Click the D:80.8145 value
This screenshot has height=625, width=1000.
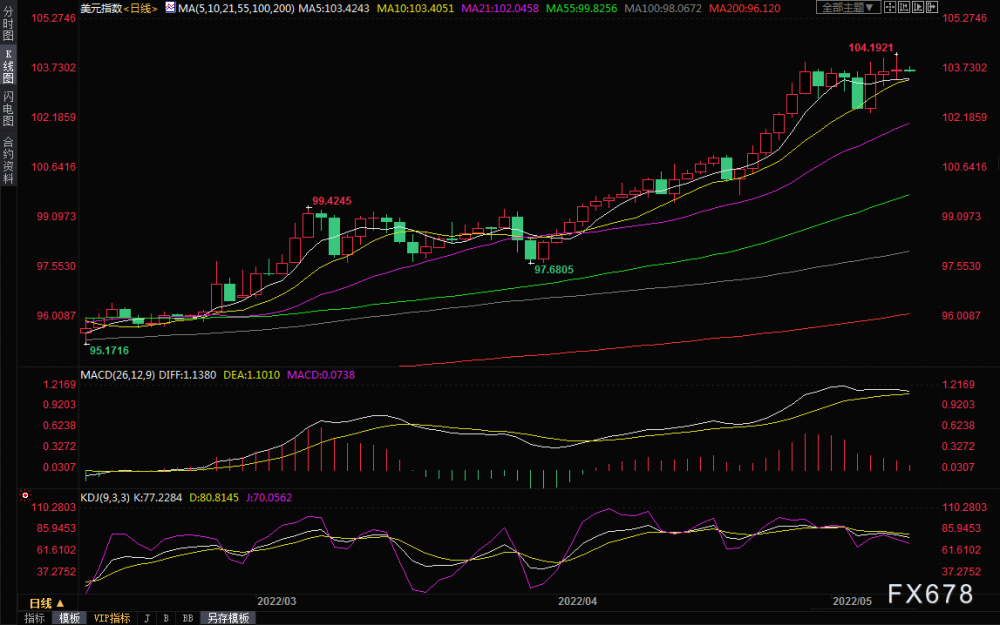pyautogui.click(x=214, y=497)
